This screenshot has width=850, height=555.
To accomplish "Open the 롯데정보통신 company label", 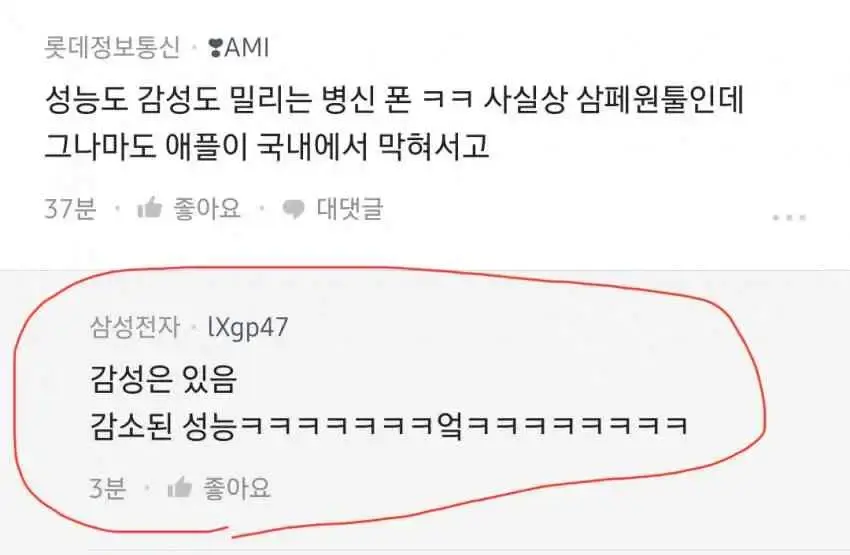I will (x=112, y=48).
